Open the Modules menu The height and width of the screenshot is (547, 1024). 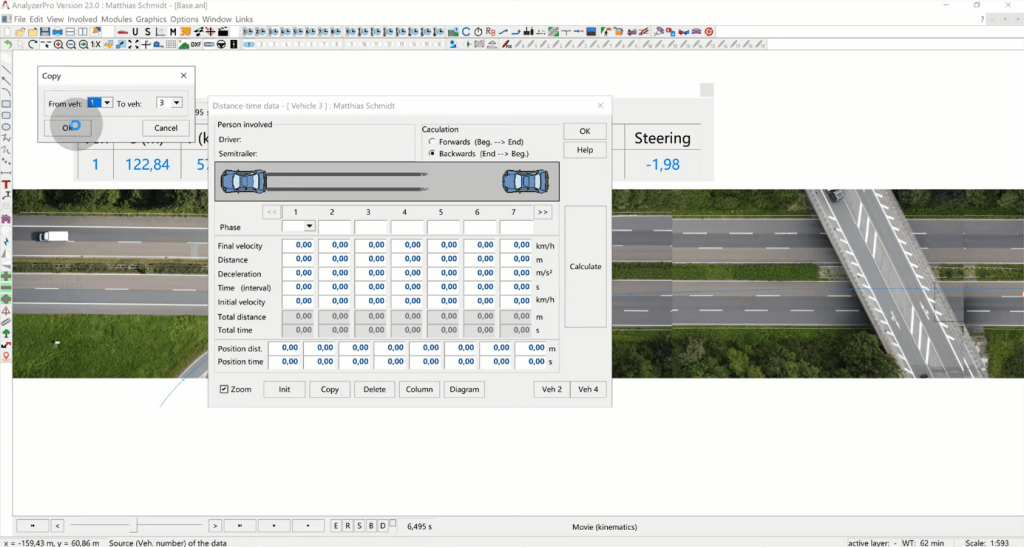pos(116,19)
